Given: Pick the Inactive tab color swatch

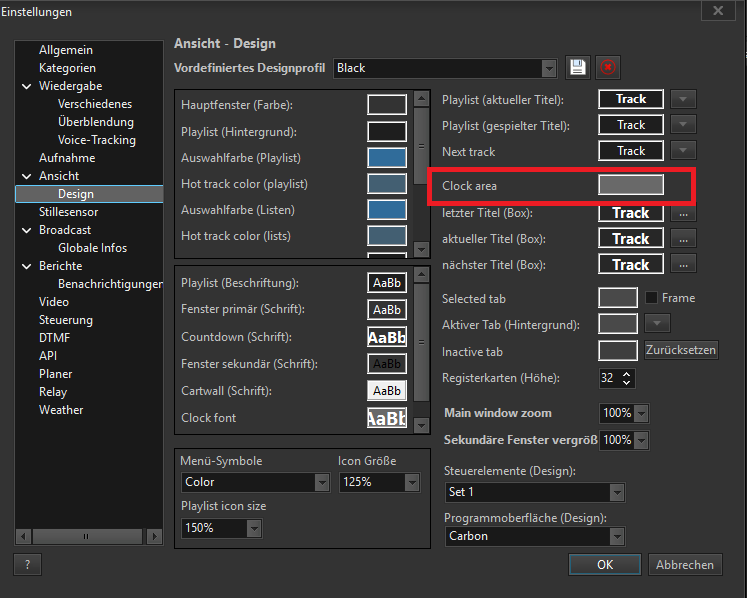Looking at the screenshot, I should coord(618,351).
